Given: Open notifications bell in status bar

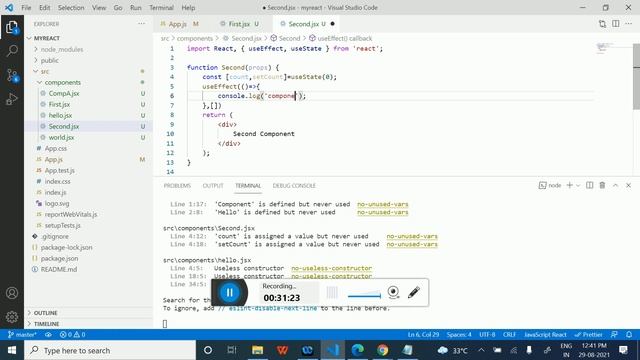Looking at the screenshot, I should coord(629,335).
